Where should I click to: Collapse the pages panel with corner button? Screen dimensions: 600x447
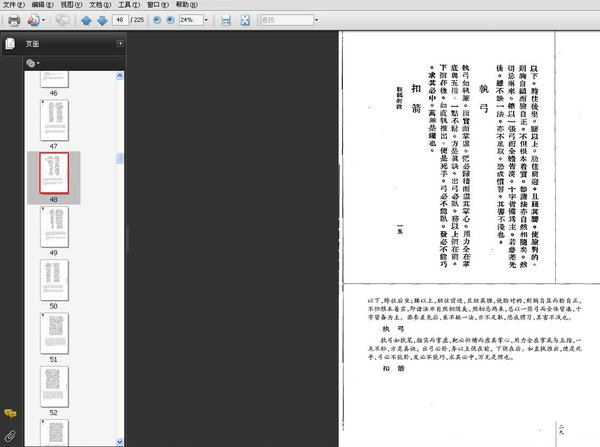120,44
